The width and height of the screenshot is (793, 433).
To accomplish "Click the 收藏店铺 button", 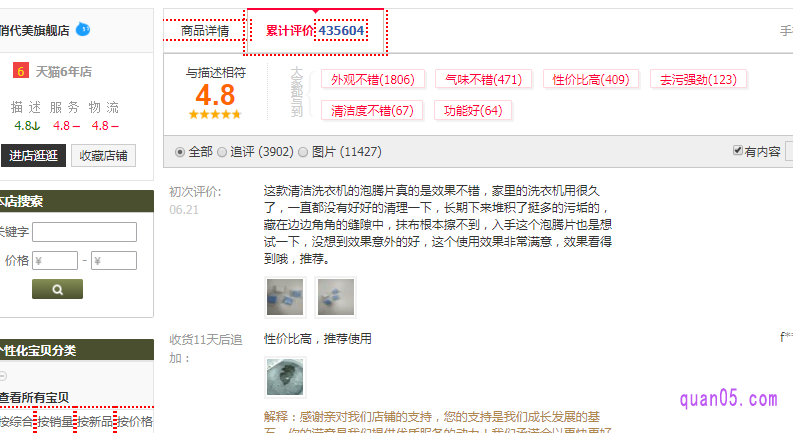I will point(104,155).
